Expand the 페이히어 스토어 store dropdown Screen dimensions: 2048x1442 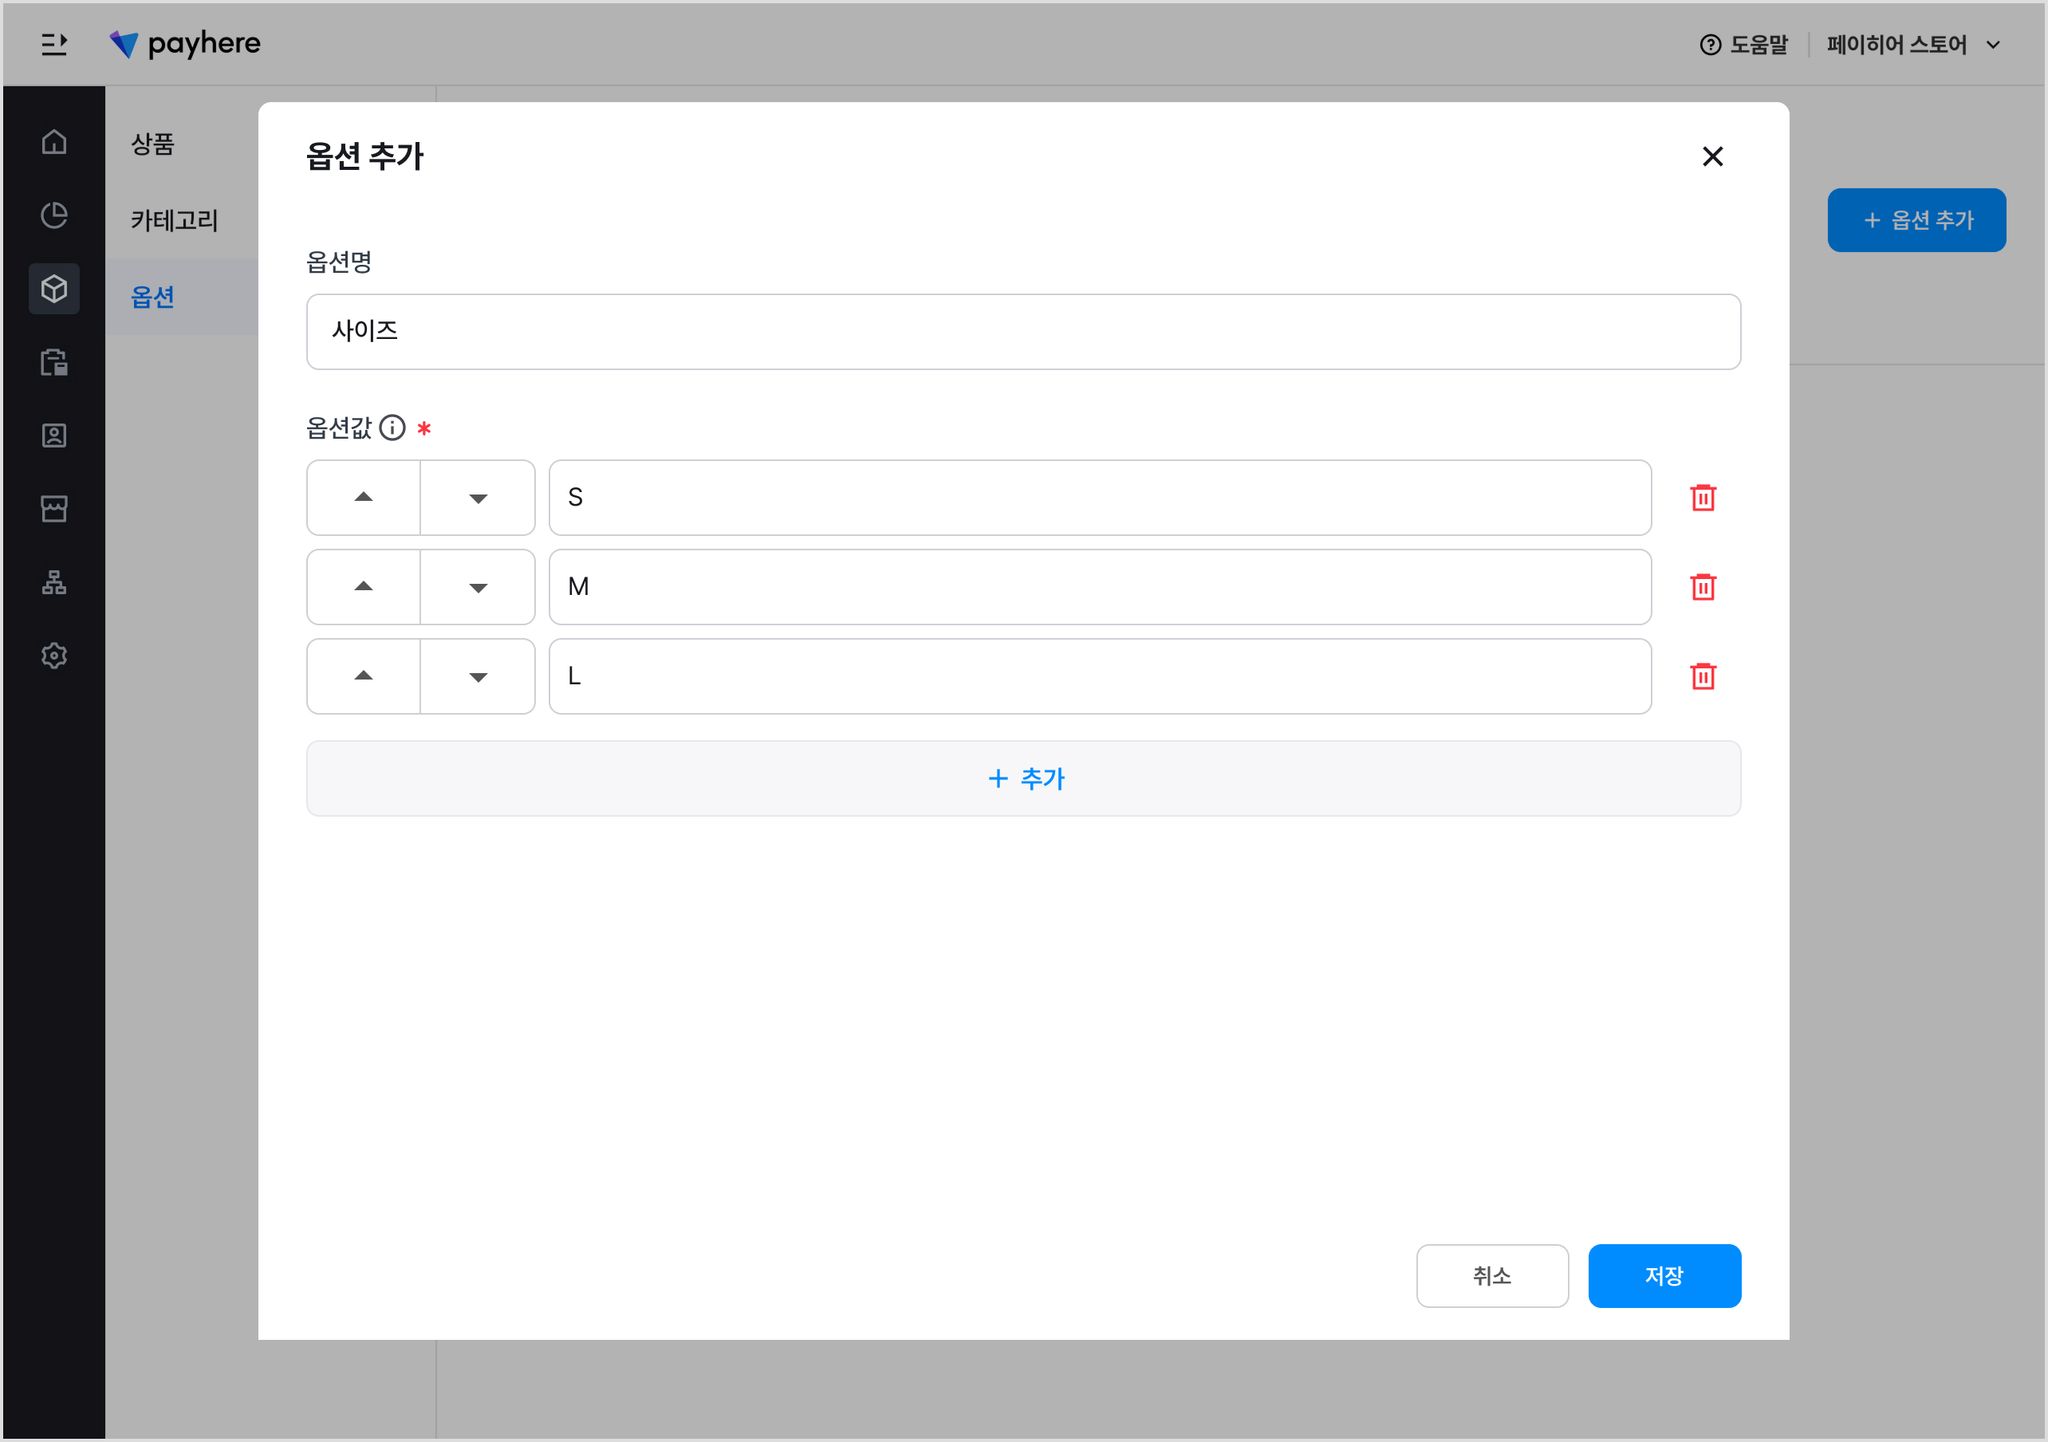pos(1913,45)
